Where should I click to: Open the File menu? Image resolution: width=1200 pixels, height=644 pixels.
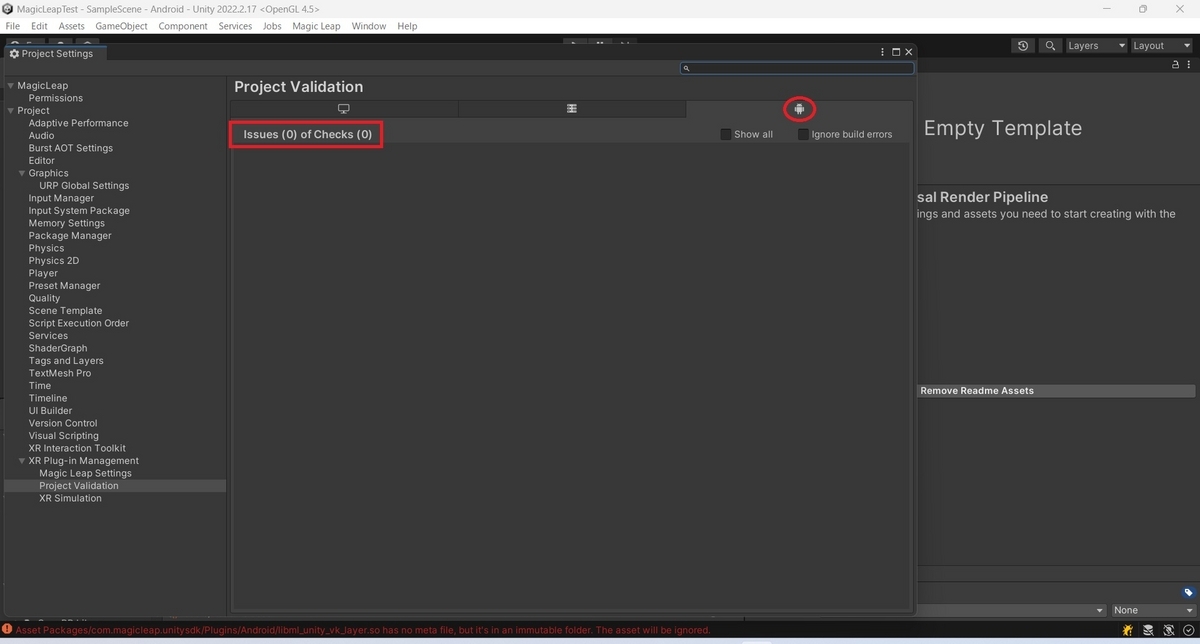point(13,26)
